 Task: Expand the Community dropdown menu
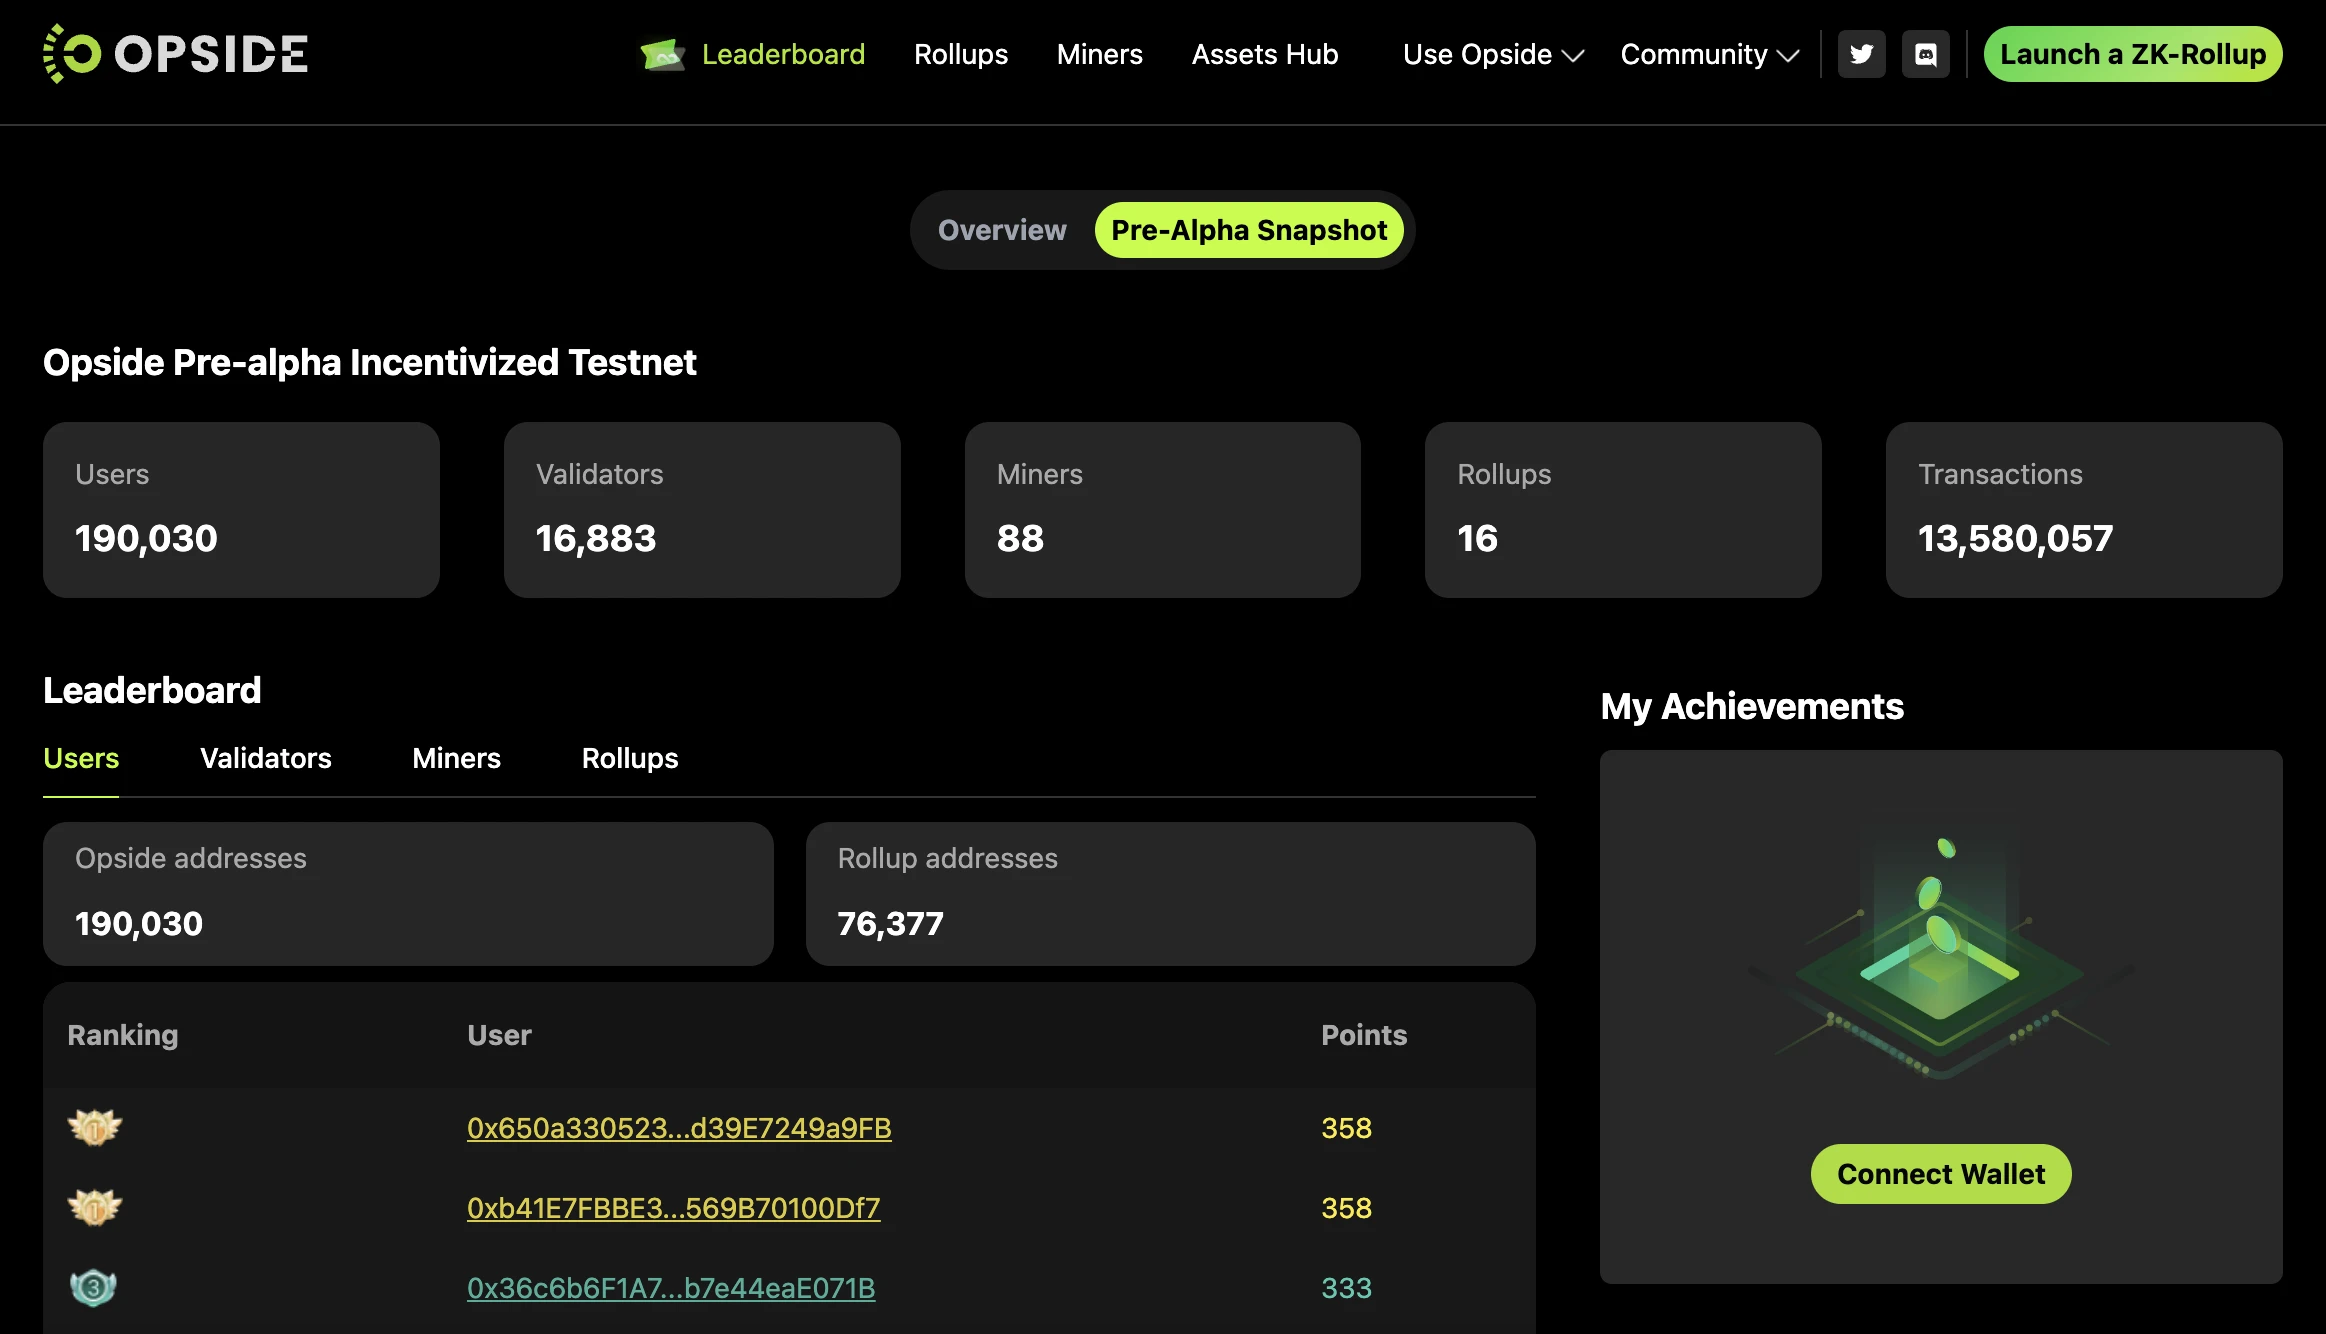click(x=1709, y=54)
